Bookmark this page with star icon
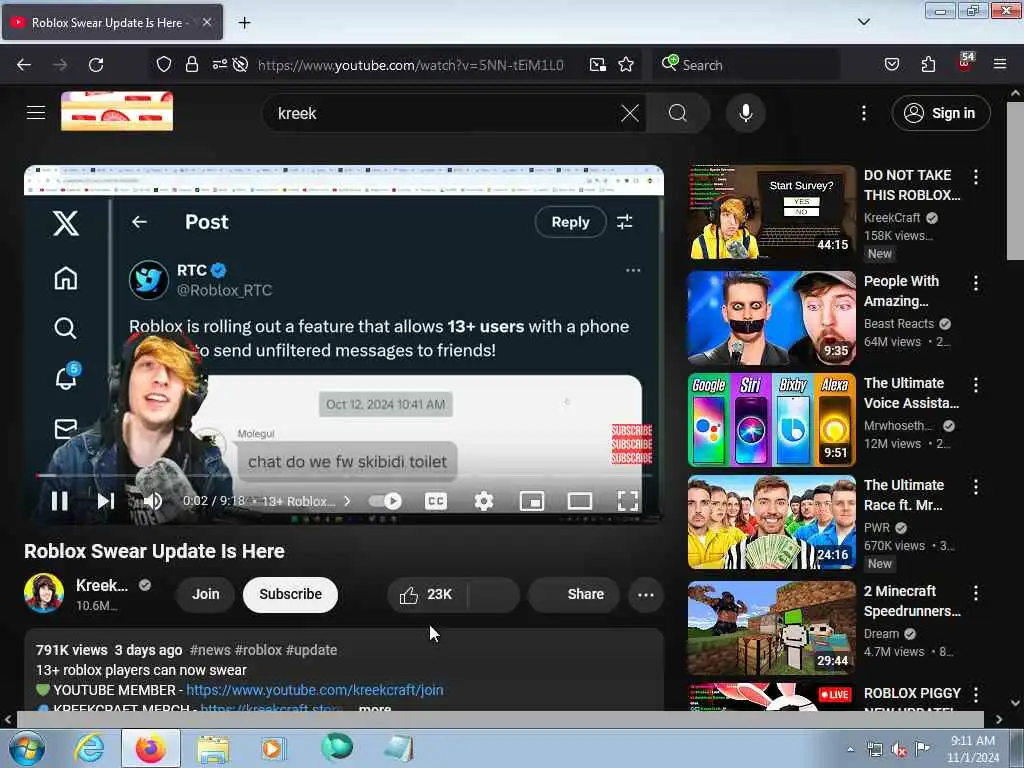The image size is (1024, 768). point(626,65)
